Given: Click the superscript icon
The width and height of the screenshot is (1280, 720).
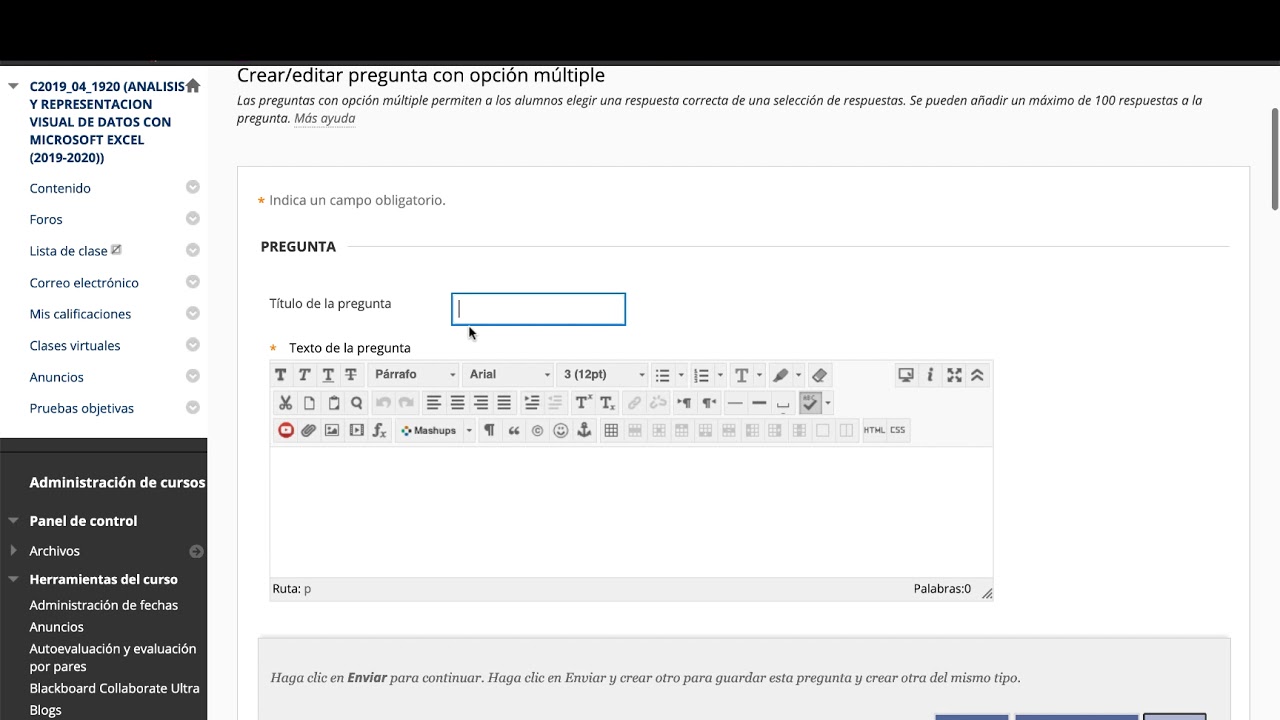Looking at the screenshot, I should (x=584, y=403).
